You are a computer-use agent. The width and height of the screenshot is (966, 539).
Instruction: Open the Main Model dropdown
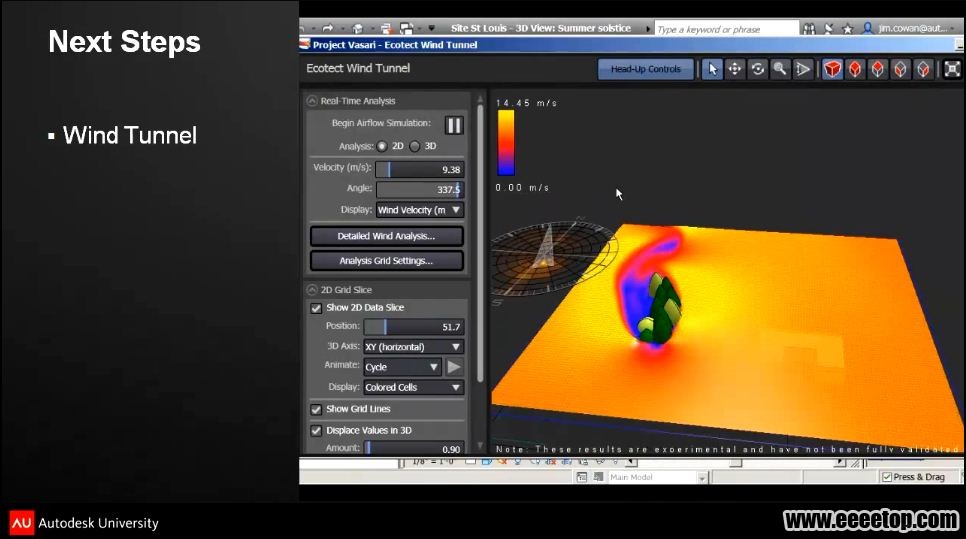[x=702, y=477]
